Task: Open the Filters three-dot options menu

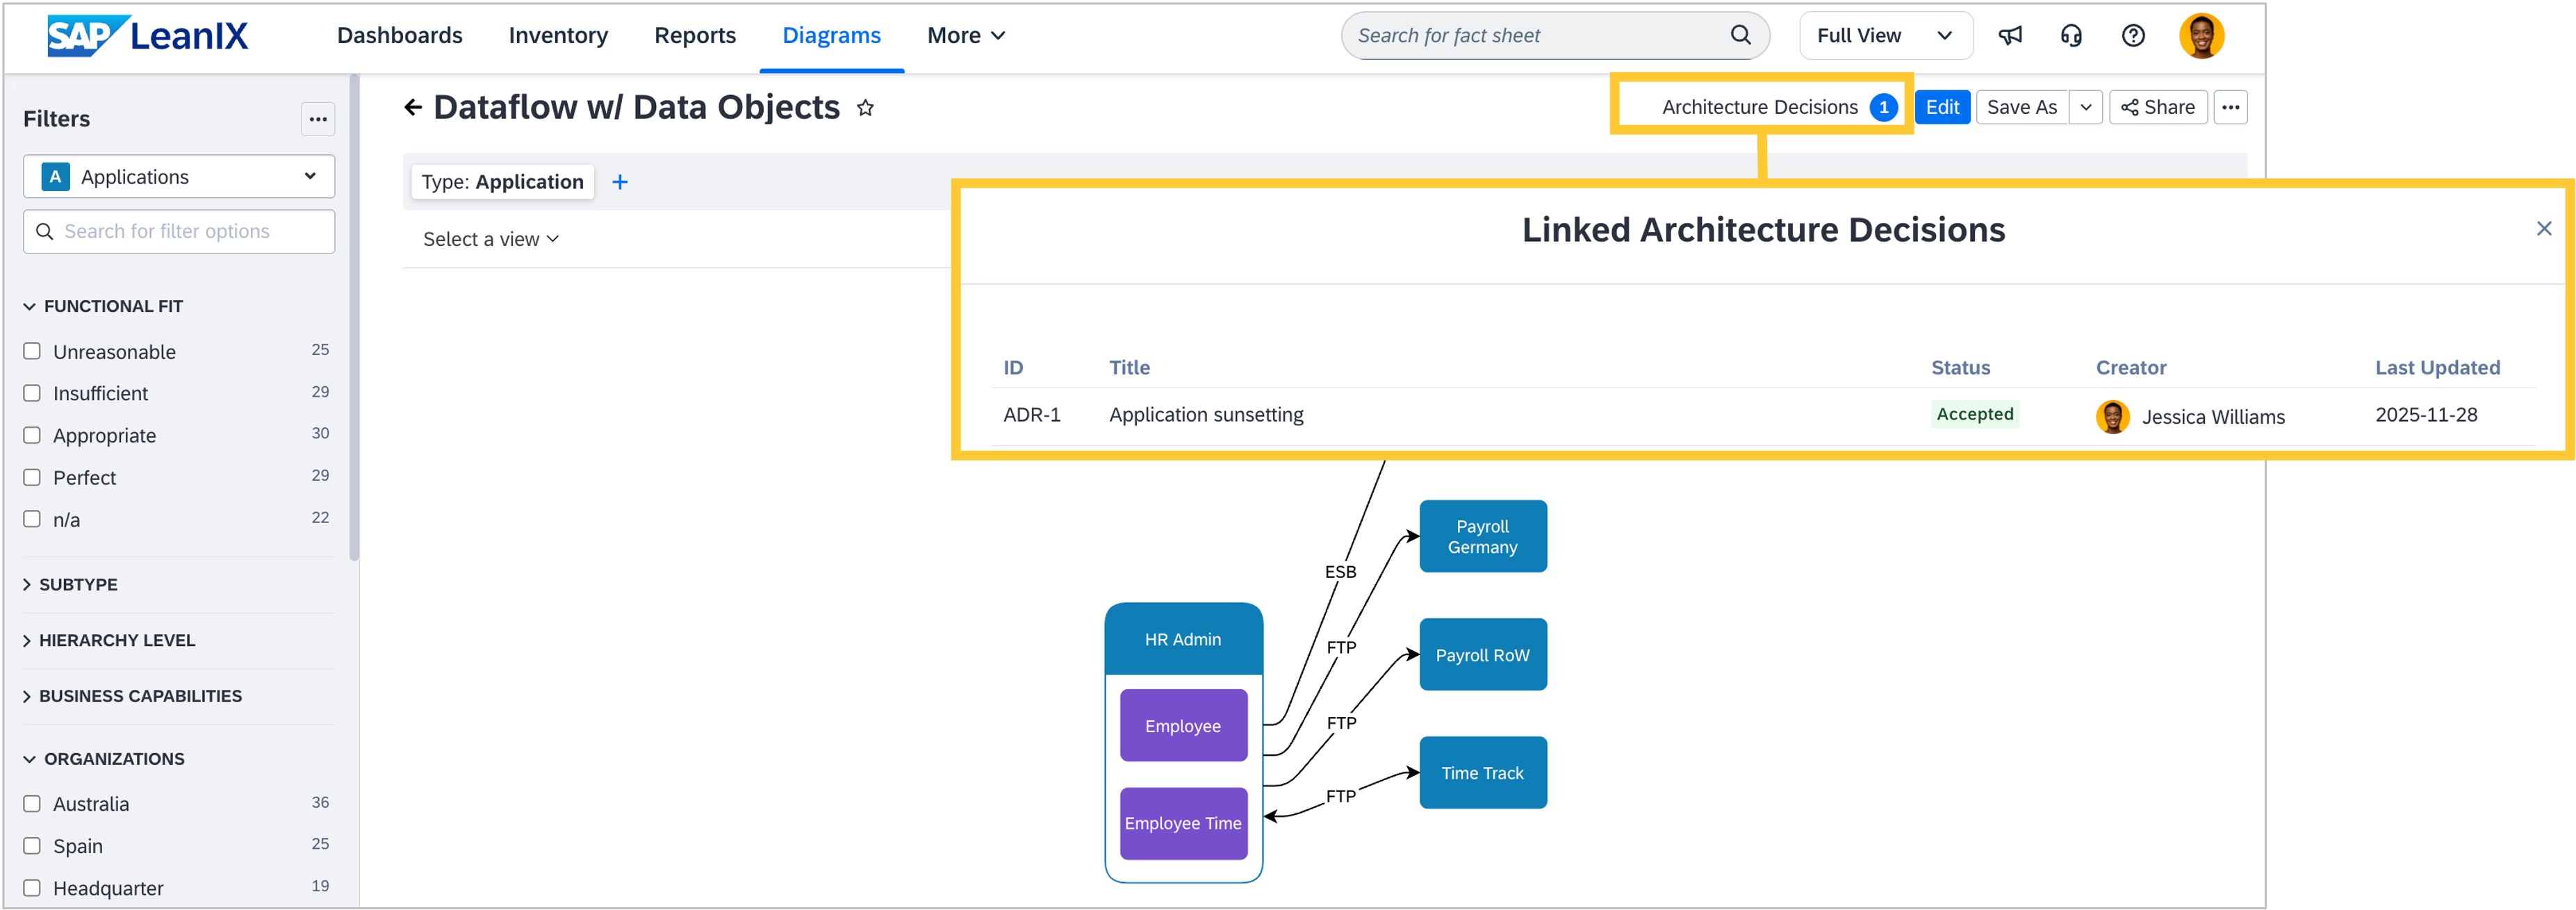Action: [x=318, y=119]
